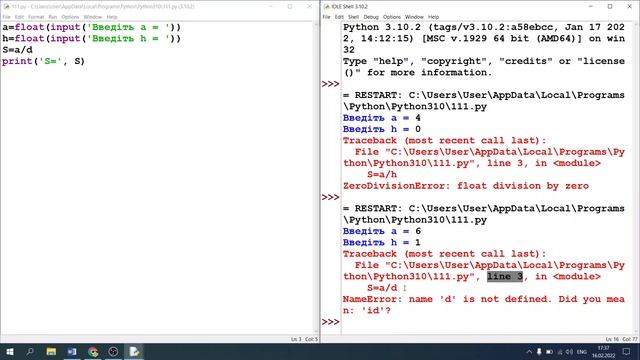The image size is (640, 360).
Task: Open the Format menu in the editor window
Action: [36, 17]
